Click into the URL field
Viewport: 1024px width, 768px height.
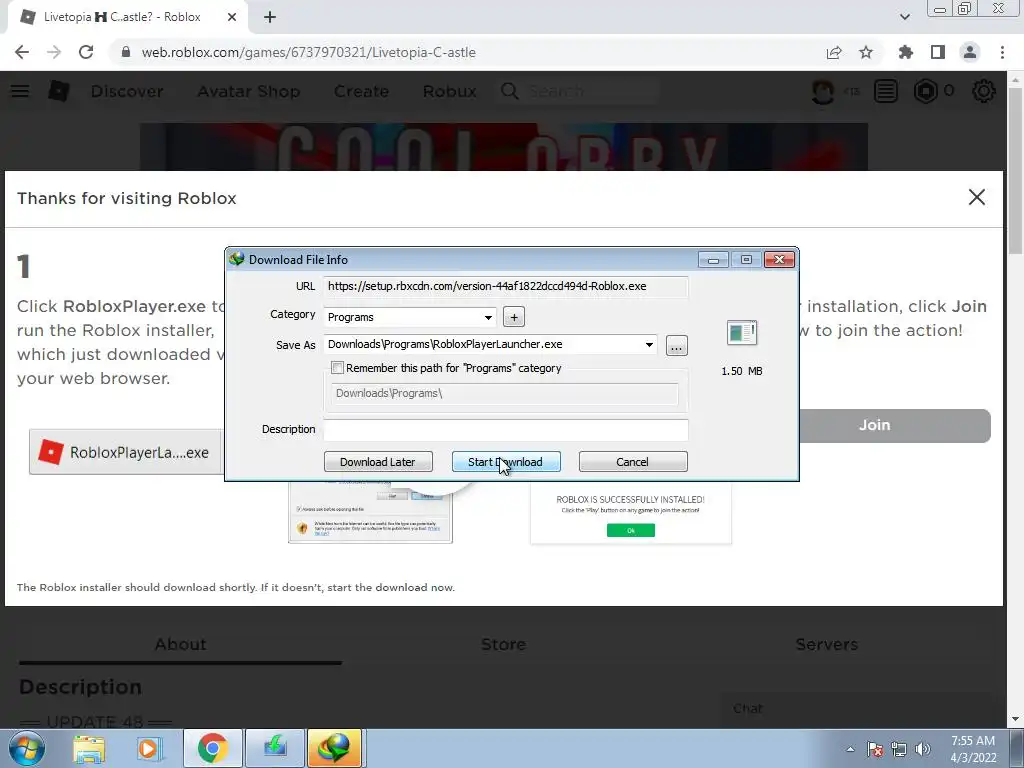pos(505,286)
